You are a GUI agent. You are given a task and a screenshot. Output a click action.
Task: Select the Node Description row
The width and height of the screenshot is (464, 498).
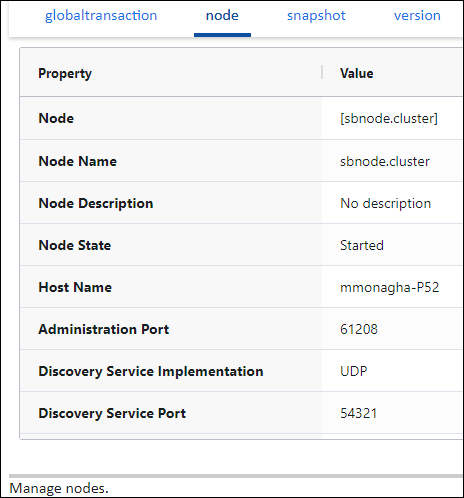point(242,203)
